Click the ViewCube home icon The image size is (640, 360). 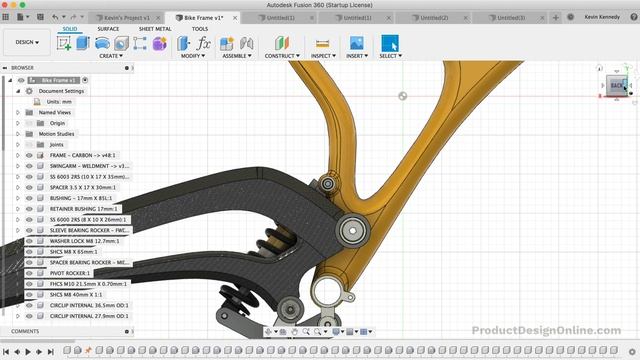(599, 68)
